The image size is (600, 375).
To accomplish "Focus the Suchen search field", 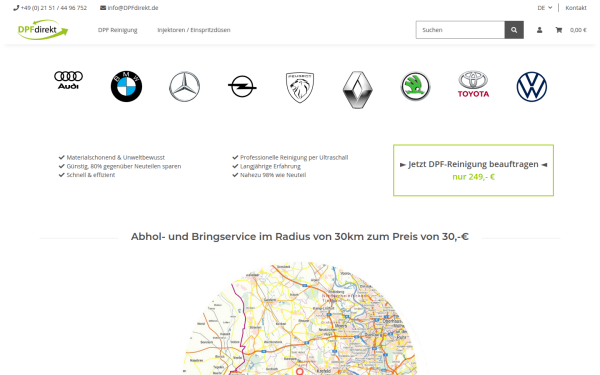I will (460, 30).
